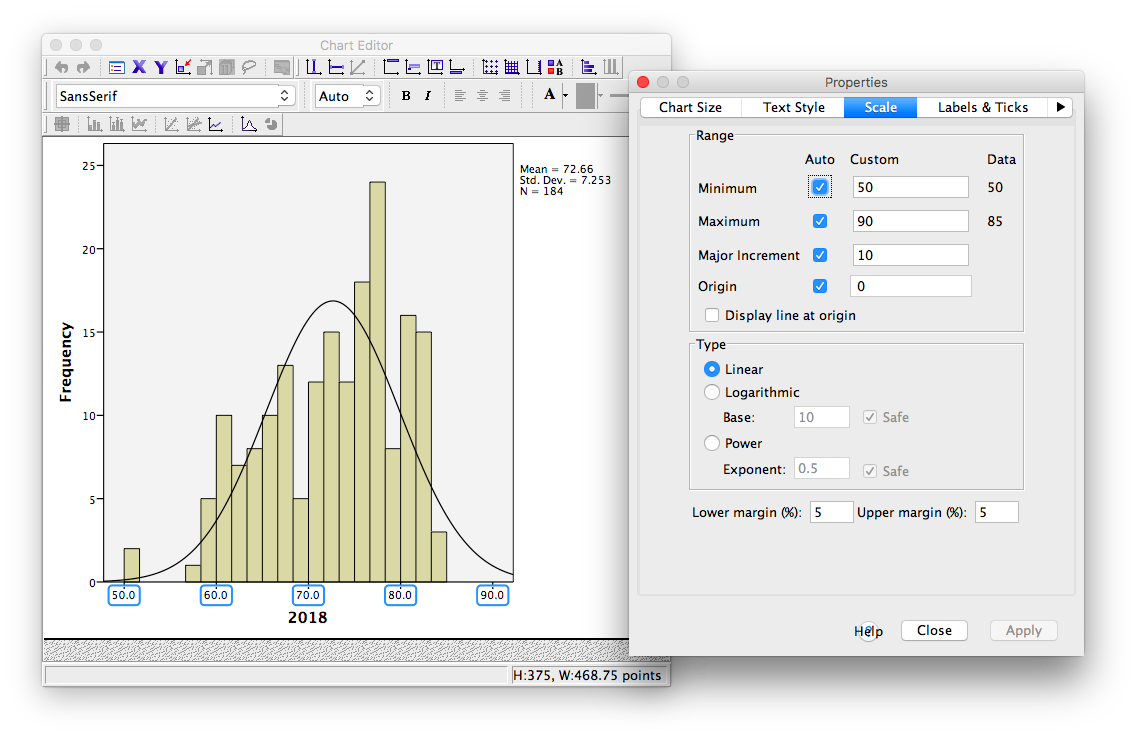
Task: Click the interpolation line icon
Action: point(215,124)
